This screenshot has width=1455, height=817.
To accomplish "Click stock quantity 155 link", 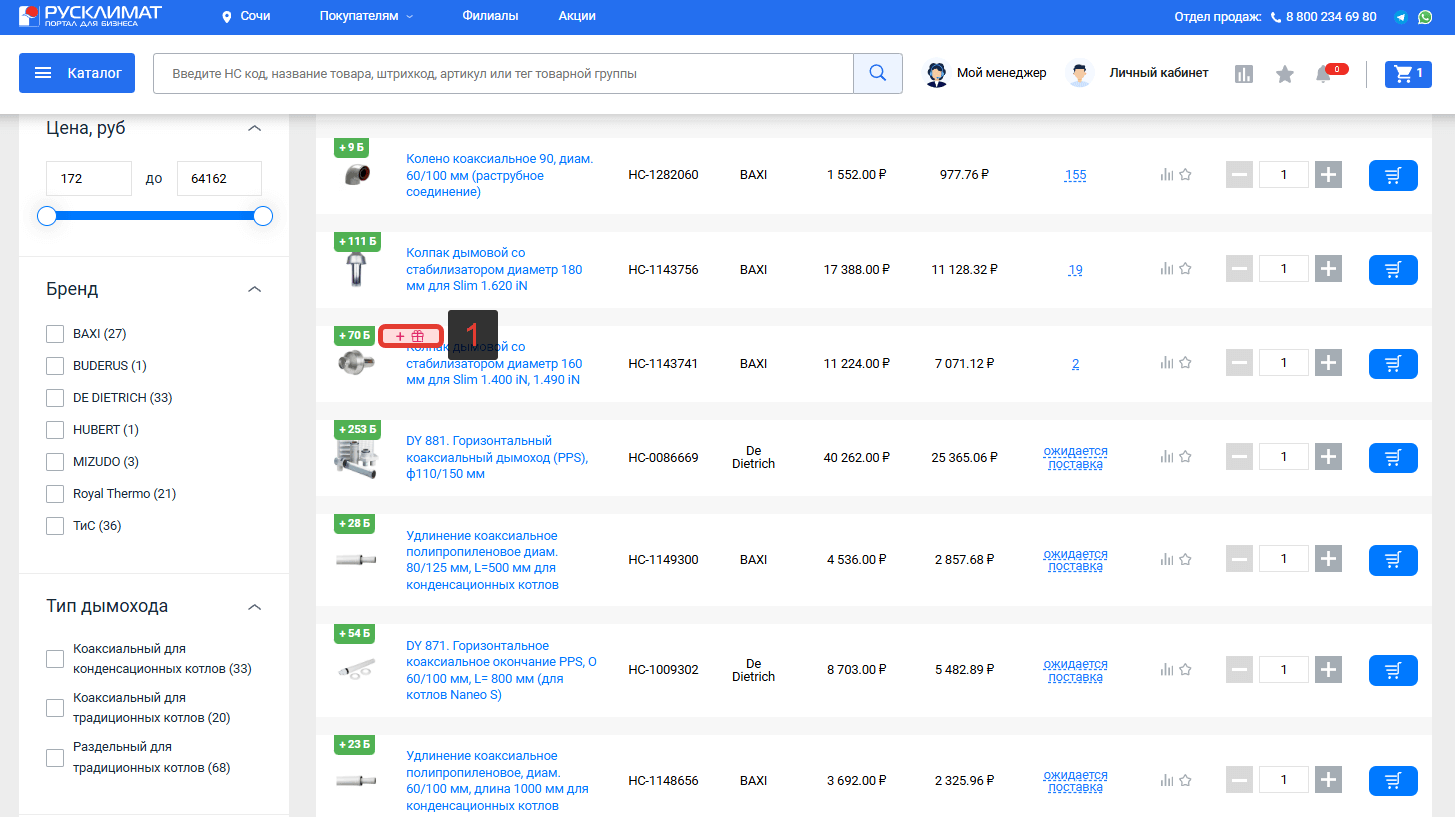I will [x=1075, y=175].
